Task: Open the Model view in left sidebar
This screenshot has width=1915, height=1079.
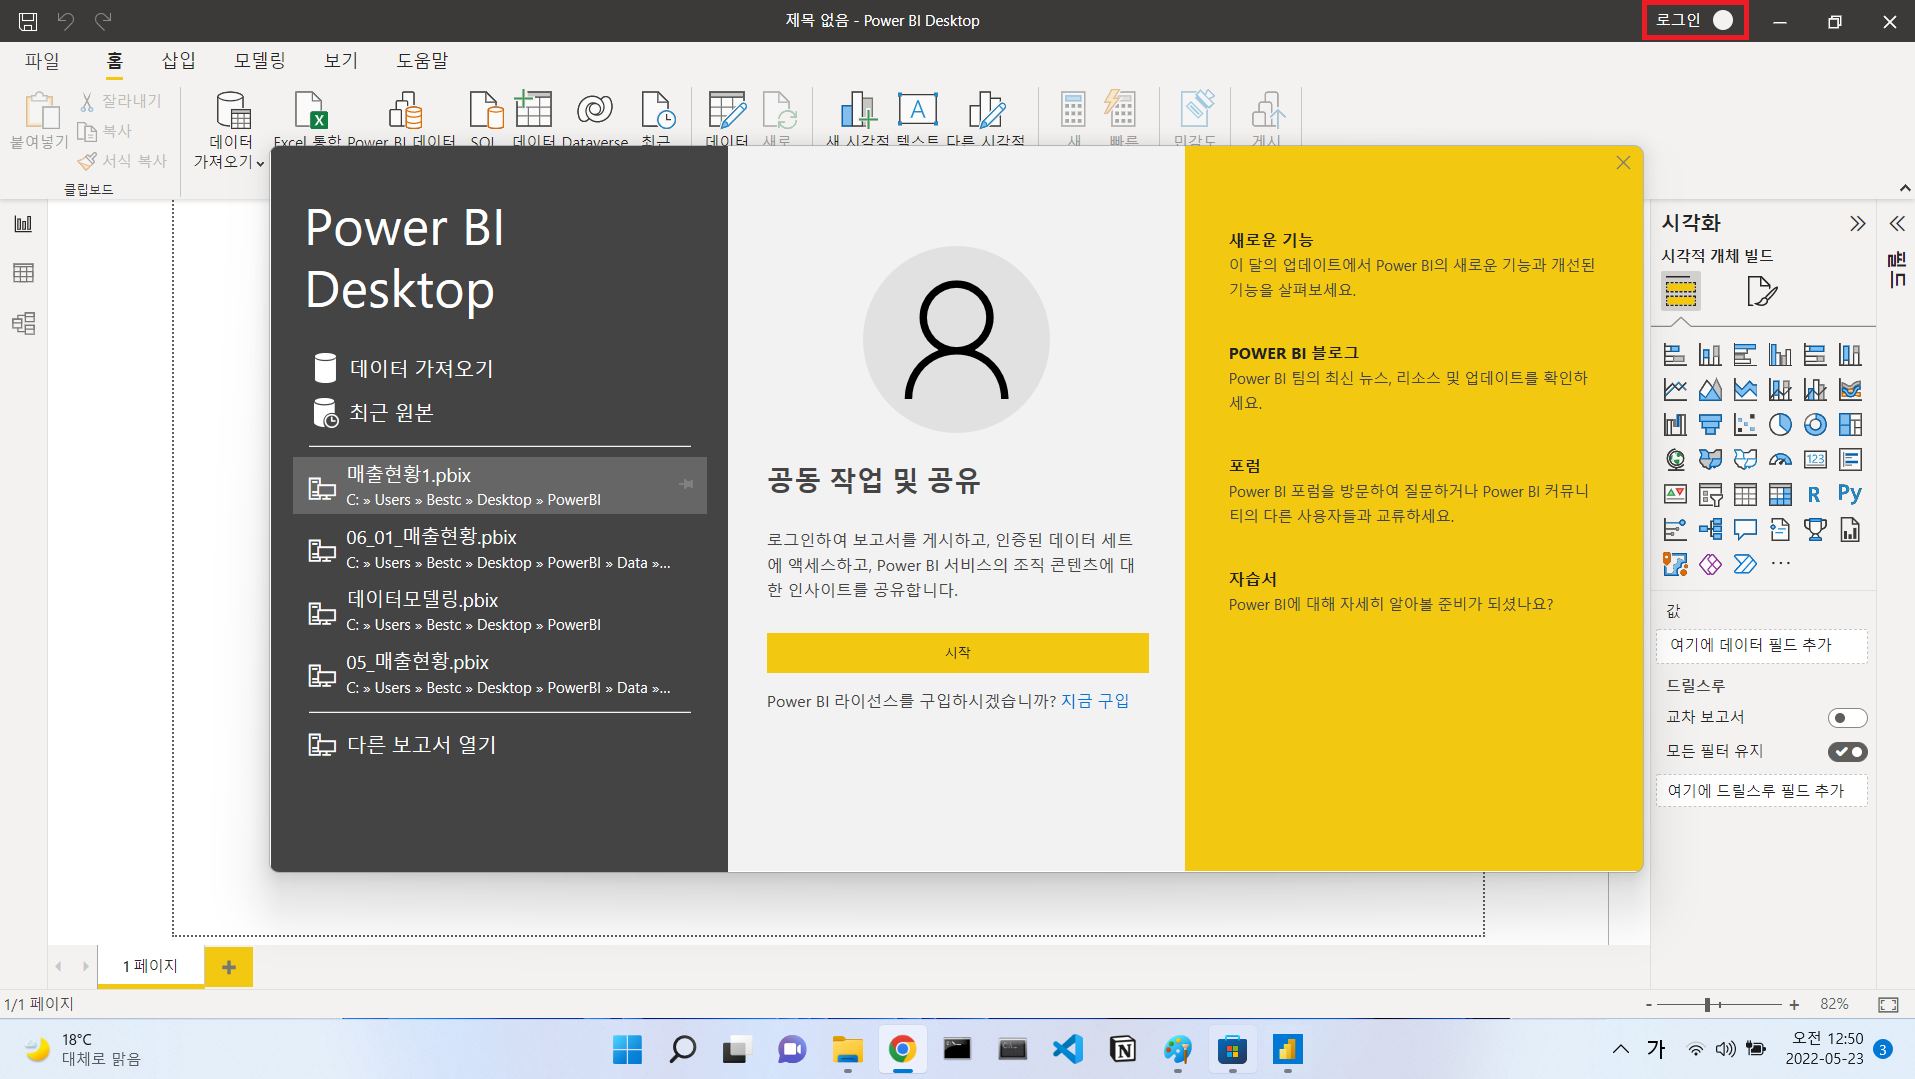Action: [23, 323]
